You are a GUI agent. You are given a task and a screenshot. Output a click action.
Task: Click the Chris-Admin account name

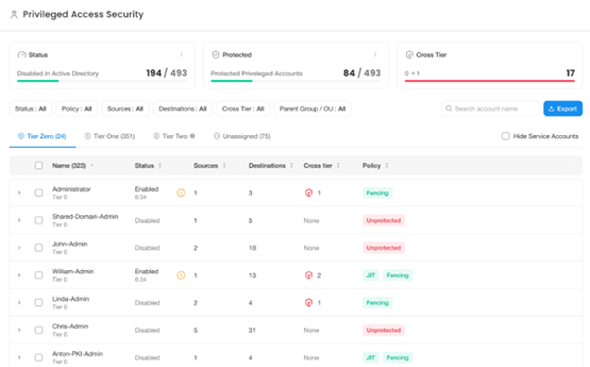[70, 326]
